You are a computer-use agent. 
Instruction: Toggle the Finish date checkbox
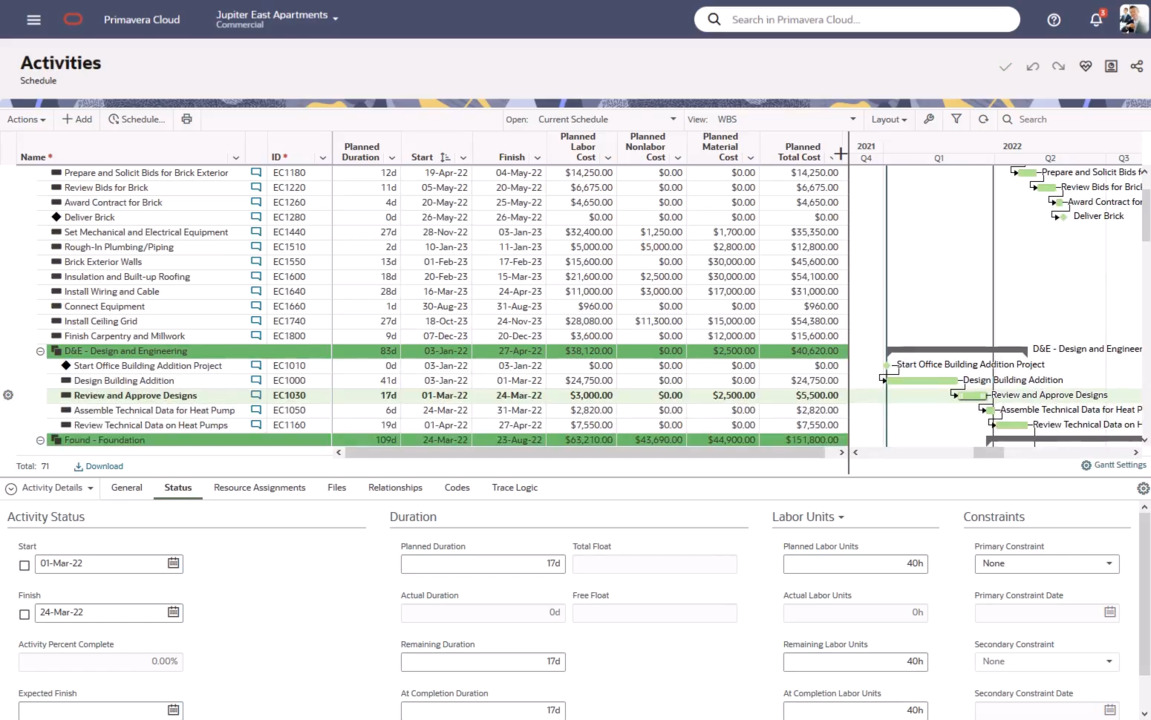(25, 614)
